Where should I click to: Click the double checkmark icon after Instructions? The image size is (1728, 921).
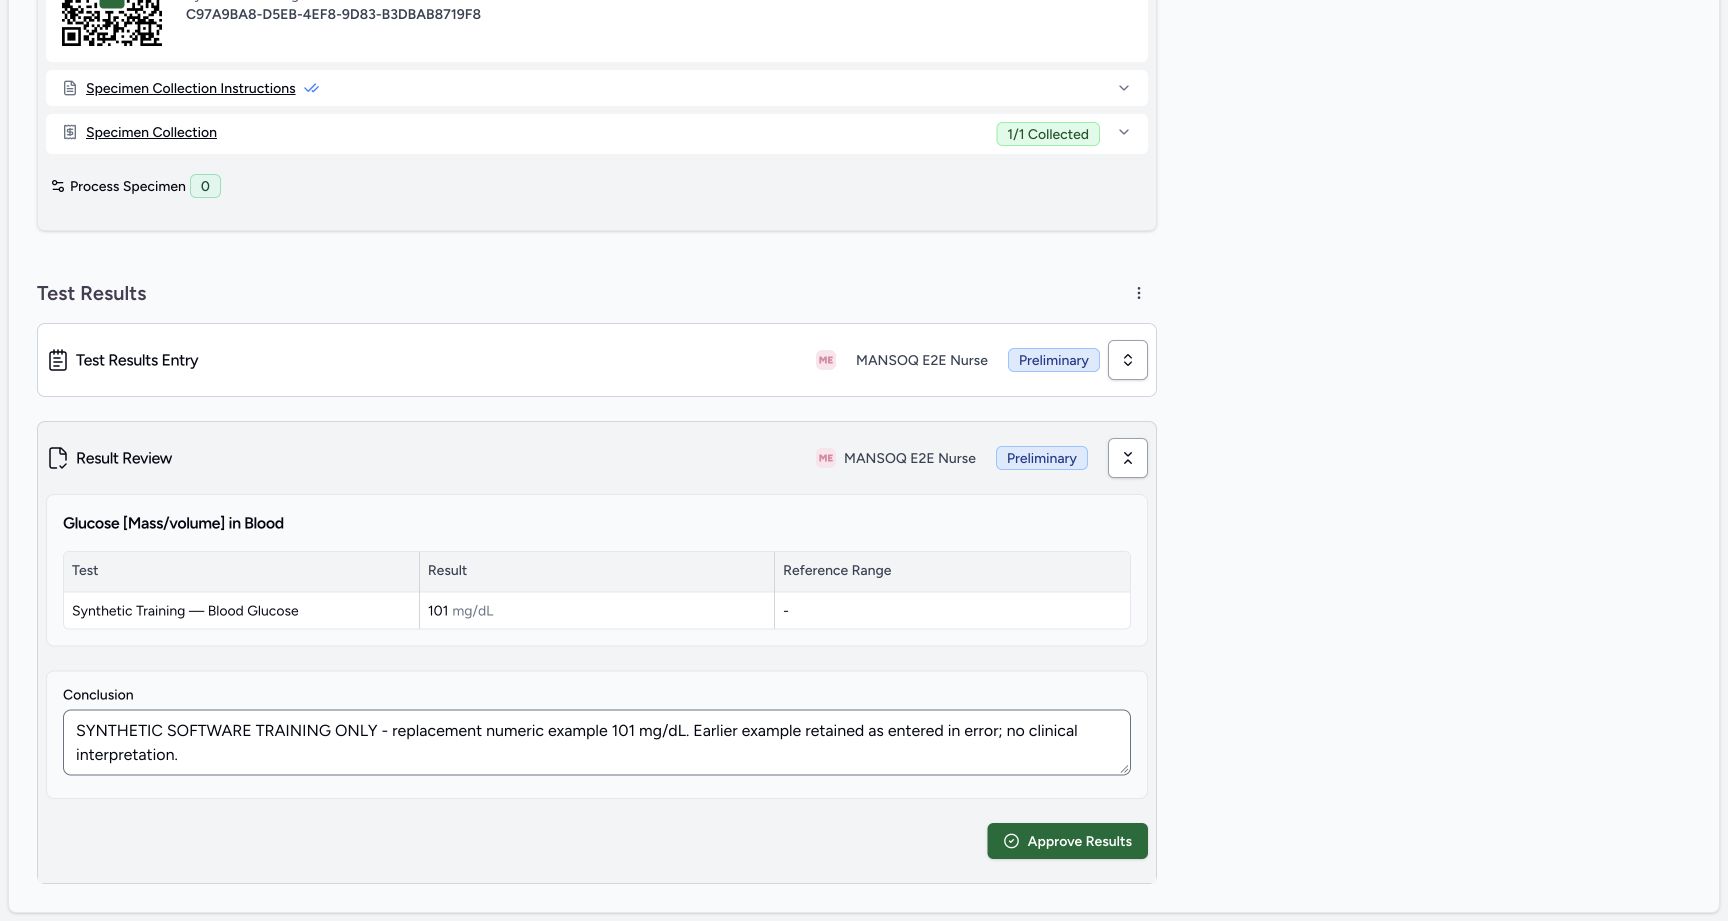coord(312,88)
